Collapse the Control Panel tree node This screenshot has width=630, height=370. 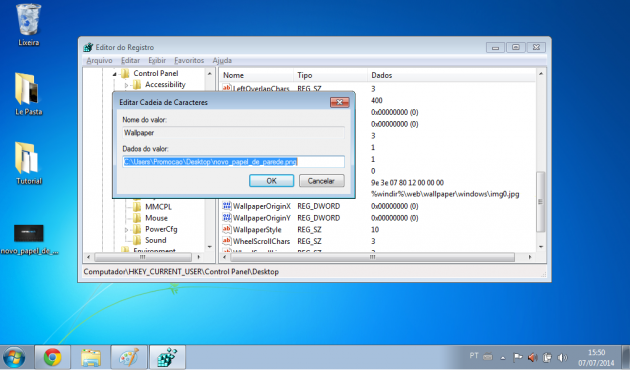[114, 74]
